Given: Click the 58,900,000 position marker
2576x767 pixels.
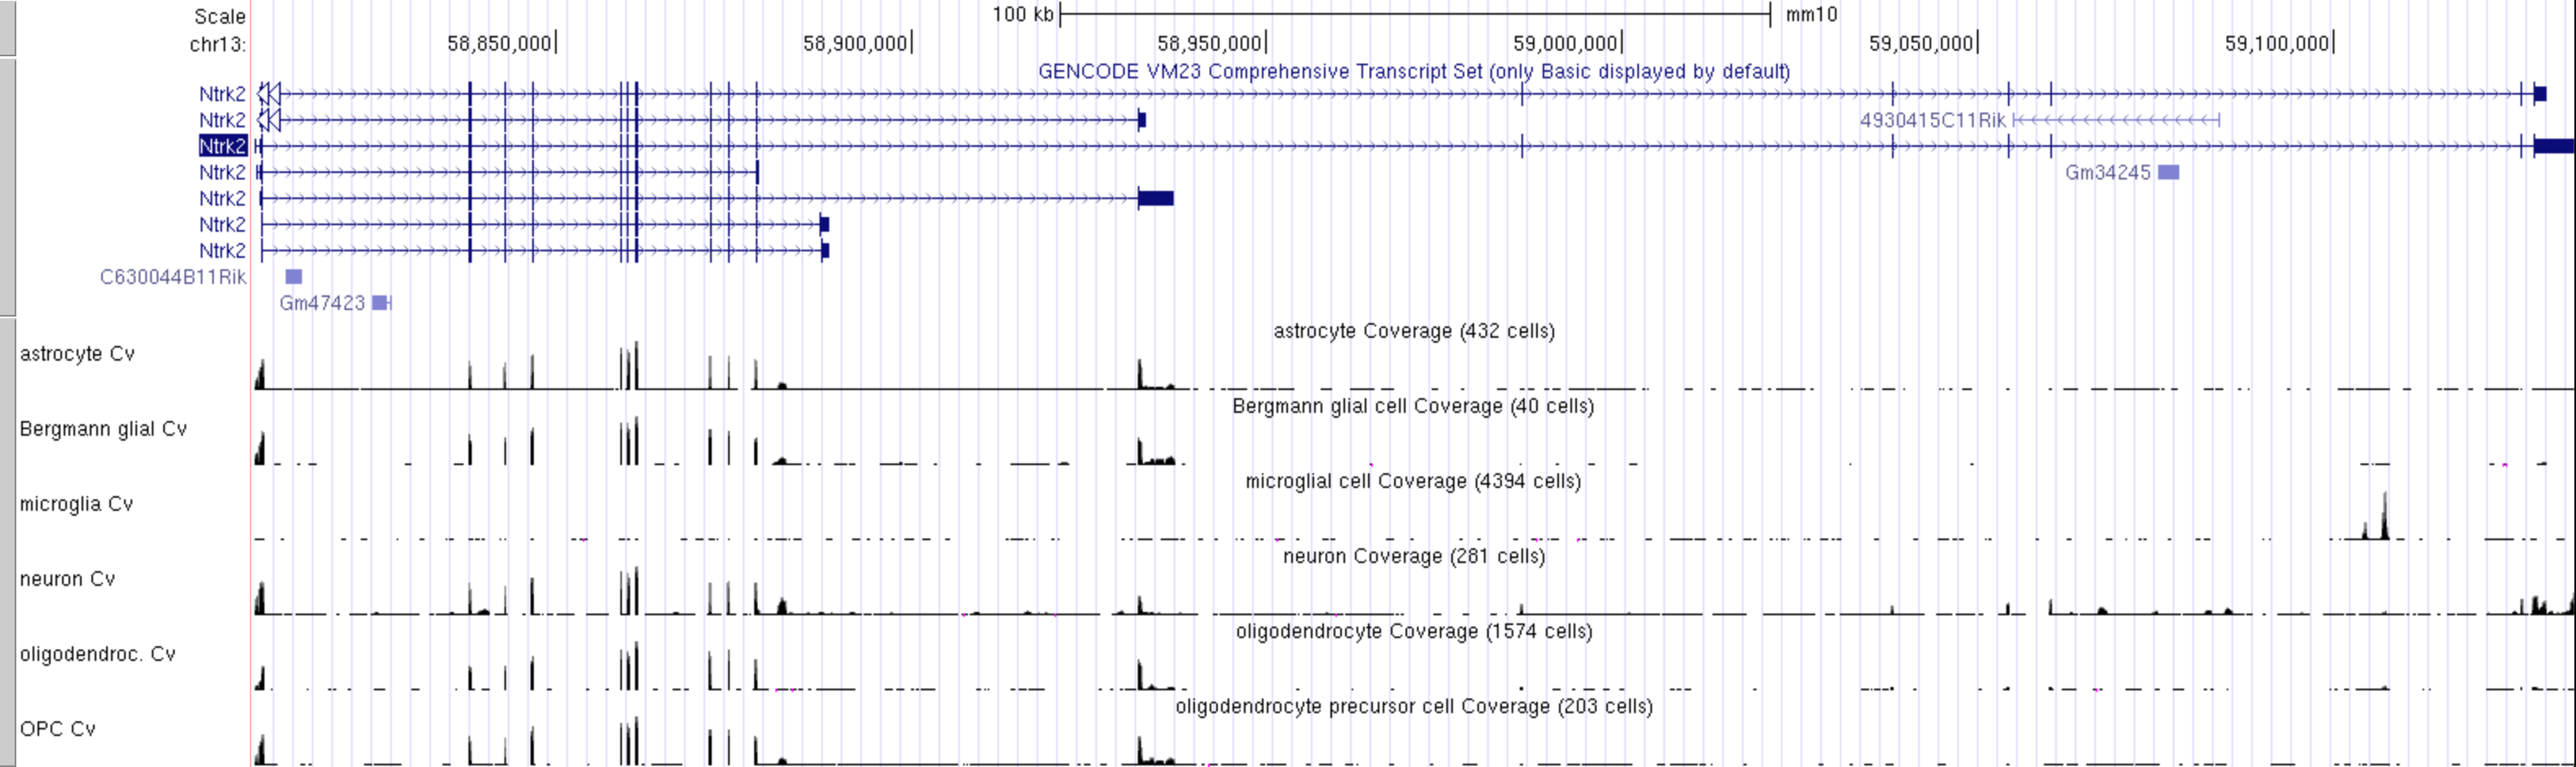Looking at the screenshot, I should 856,44.
